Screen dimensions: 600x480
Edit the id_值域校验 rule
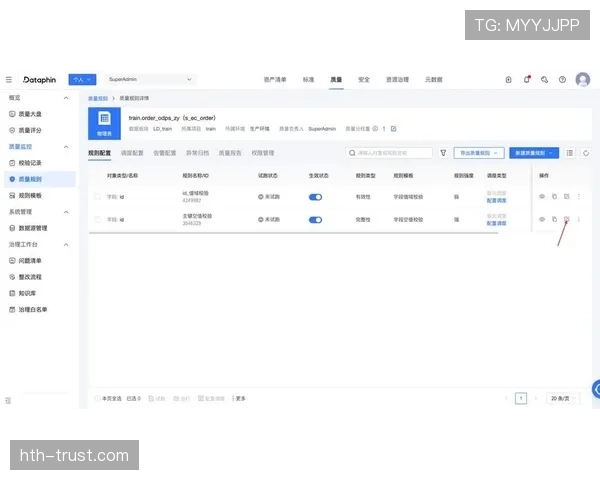(x=567, y=196)
